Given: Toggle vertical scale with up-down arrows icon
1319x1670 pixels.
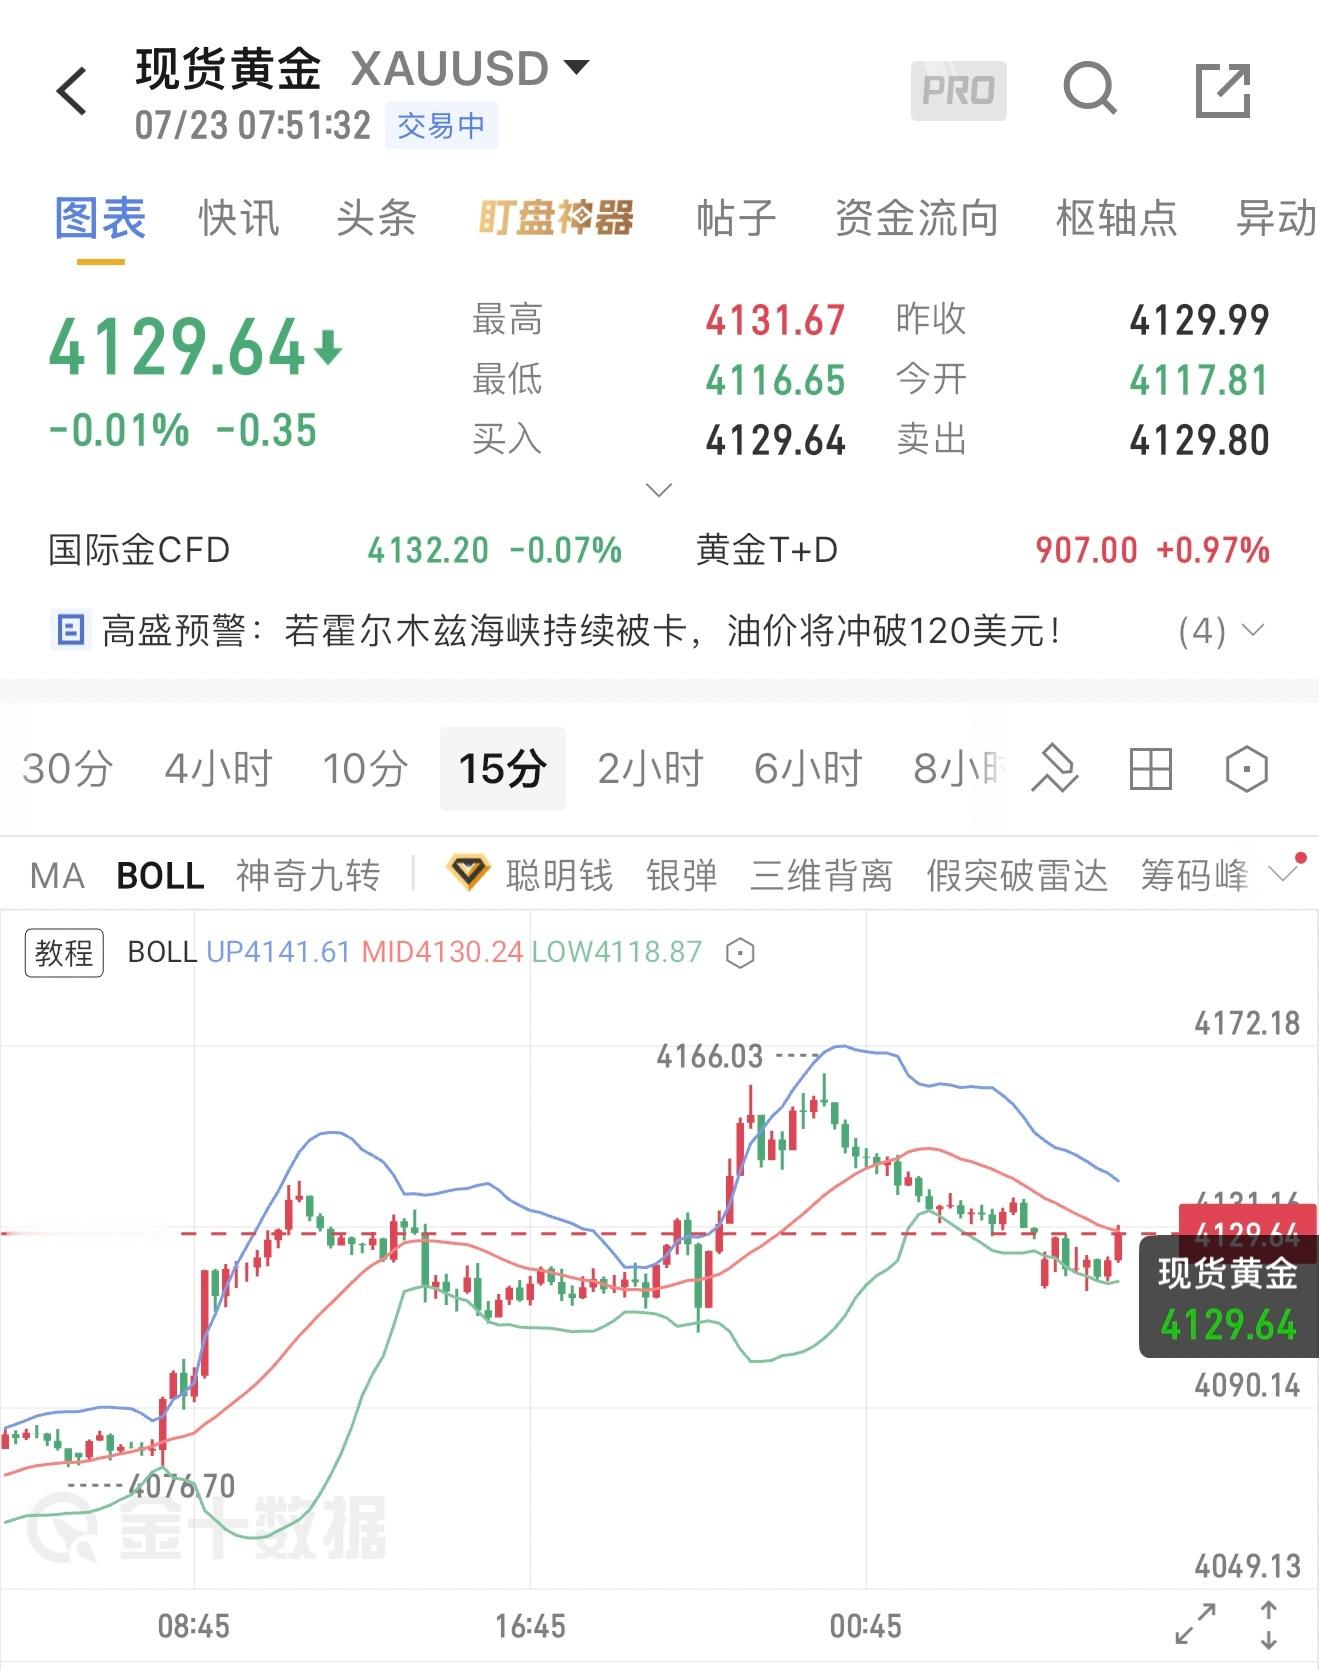Looking at the screenshot, I should (x=1268, y=1624).
